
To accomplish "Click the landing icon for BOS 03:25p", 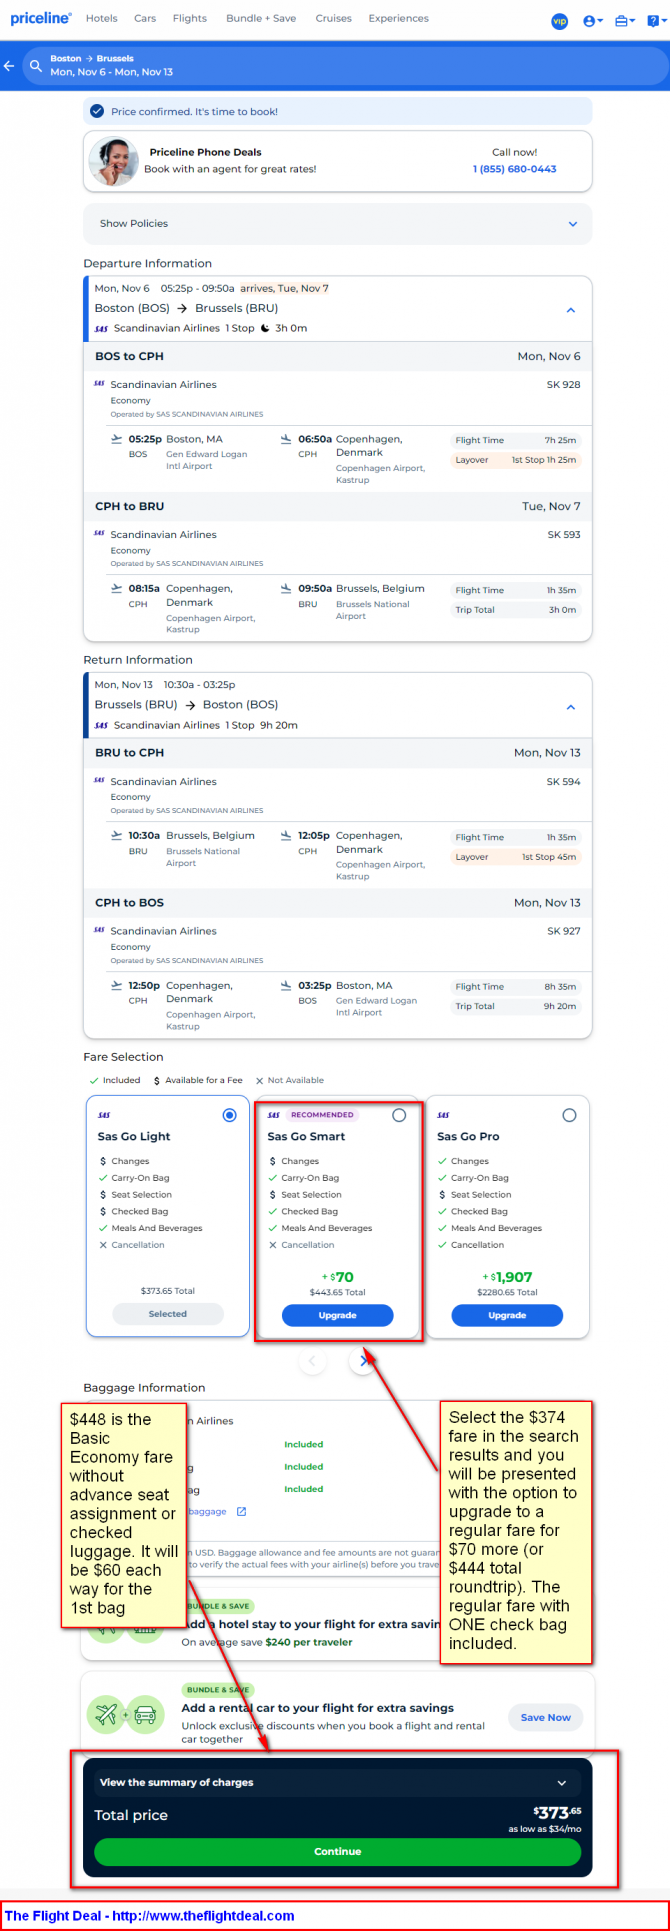I will pos(286,986).
